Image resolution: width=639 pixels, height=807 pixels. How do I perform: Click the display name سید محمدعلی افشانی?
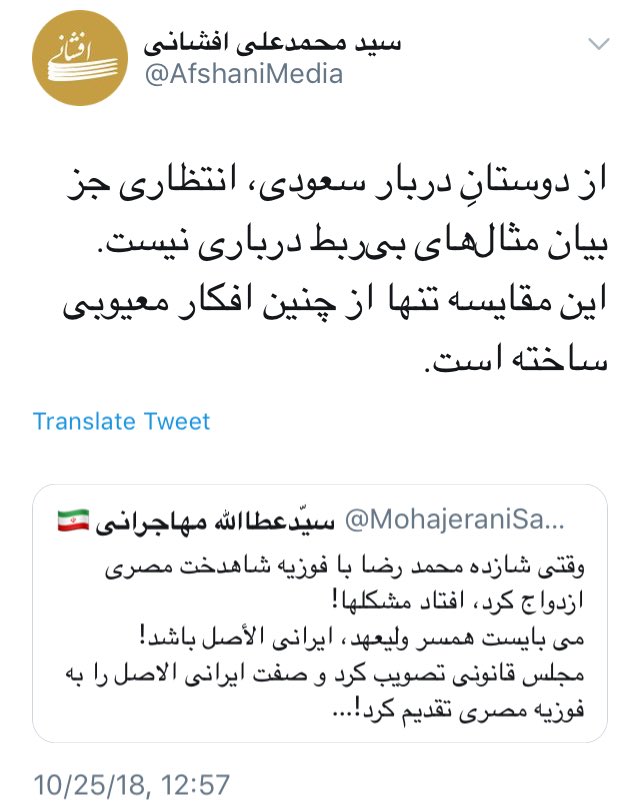pyautogui.click(x=273, y=43)
